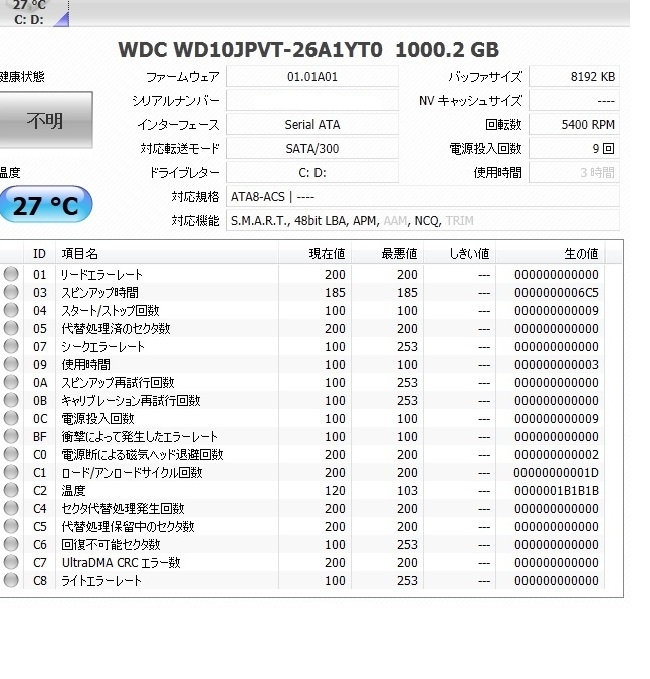Click the ATA8-ACS standard field
Viewport: 650px width, 679px height.
(423, 197)
